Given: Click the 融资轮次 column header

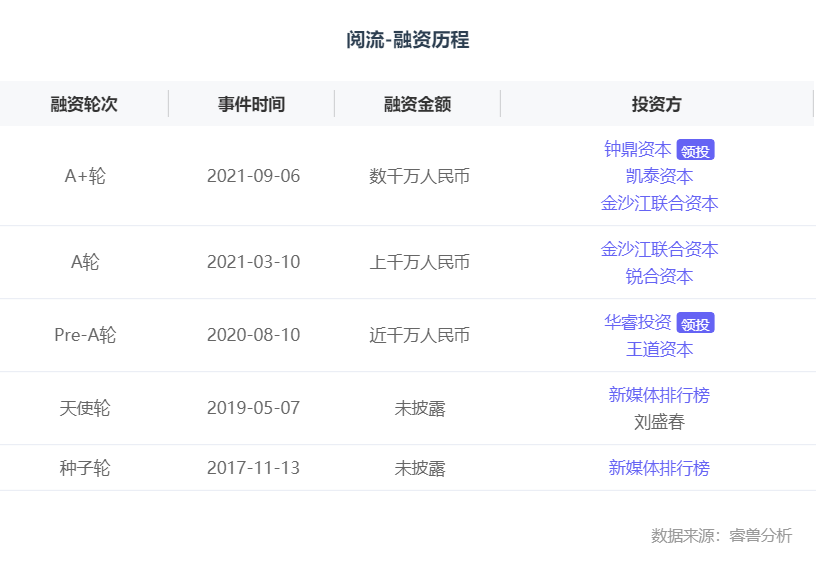Looking at the screenshot, I should click(x=84, y=104).
